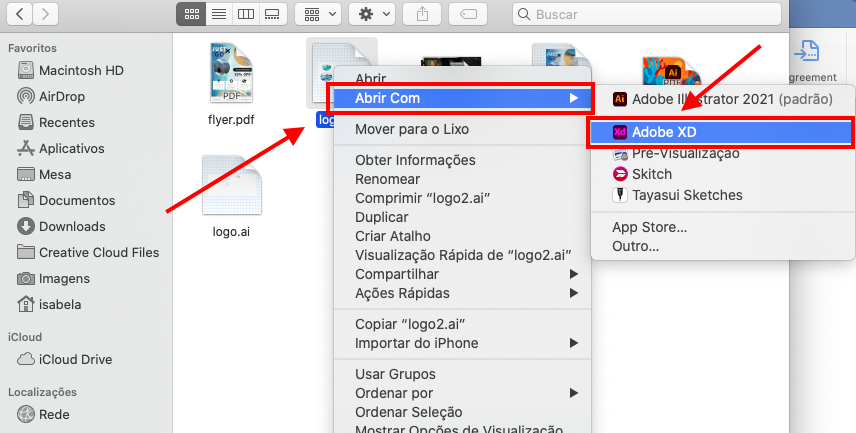Open Macintosh HD in sidebar
This screenshot has width=856, height=433.
coord(71,70)
